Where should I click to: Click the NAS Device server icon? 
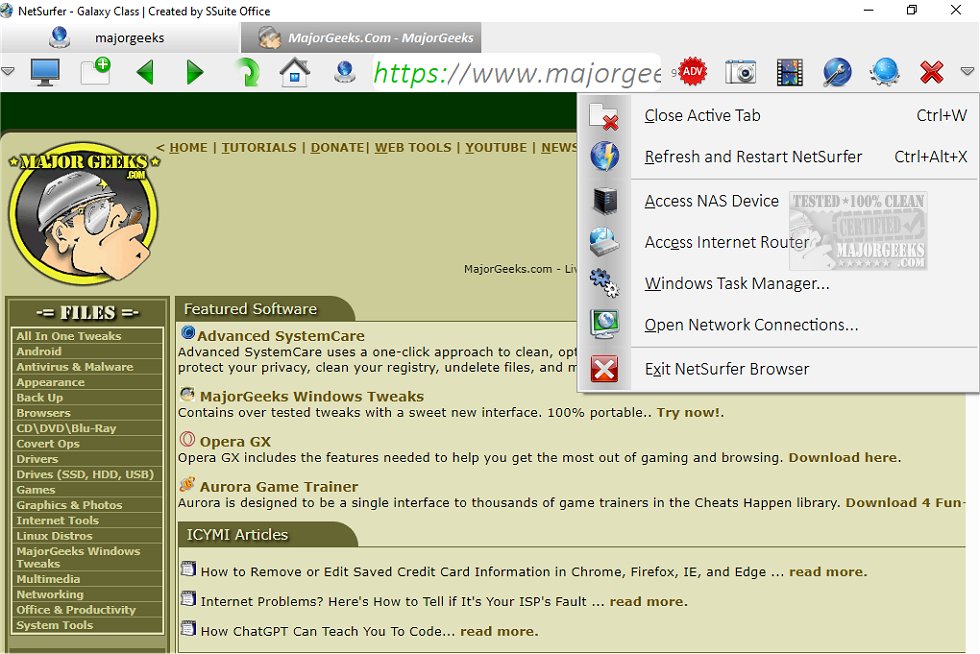click(x=604, y=201)
